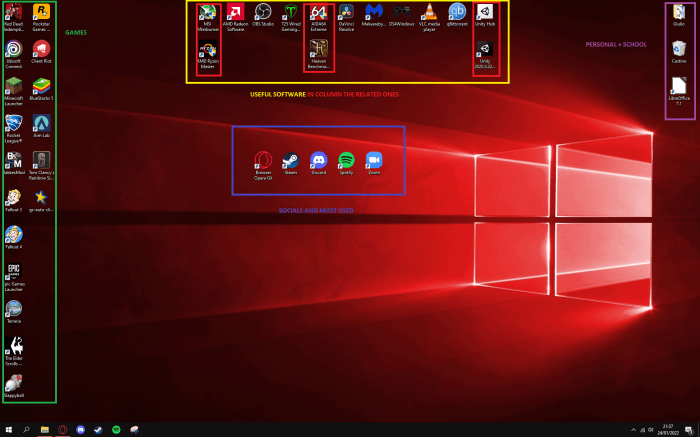
Task: Open the Aim Lab shortcut
Action: pyautogui.click(x=41, y=126)
